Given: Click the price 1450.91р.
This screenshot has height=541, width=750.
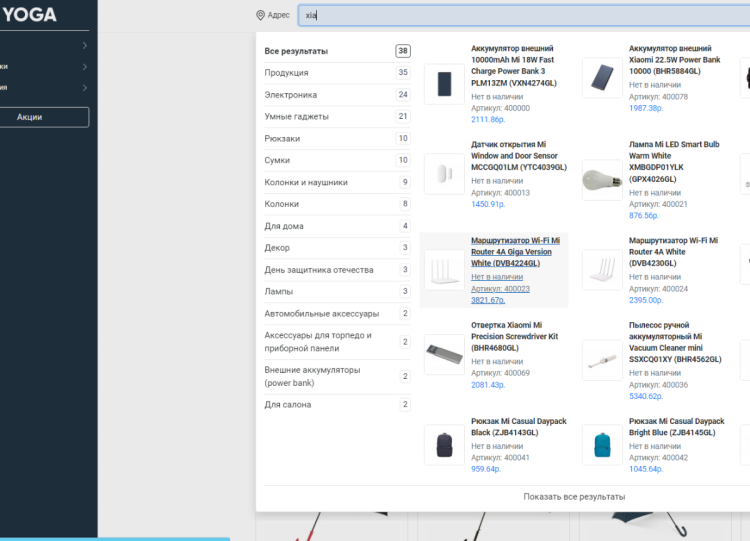Looking at the screenshot, I should [488, 204].
